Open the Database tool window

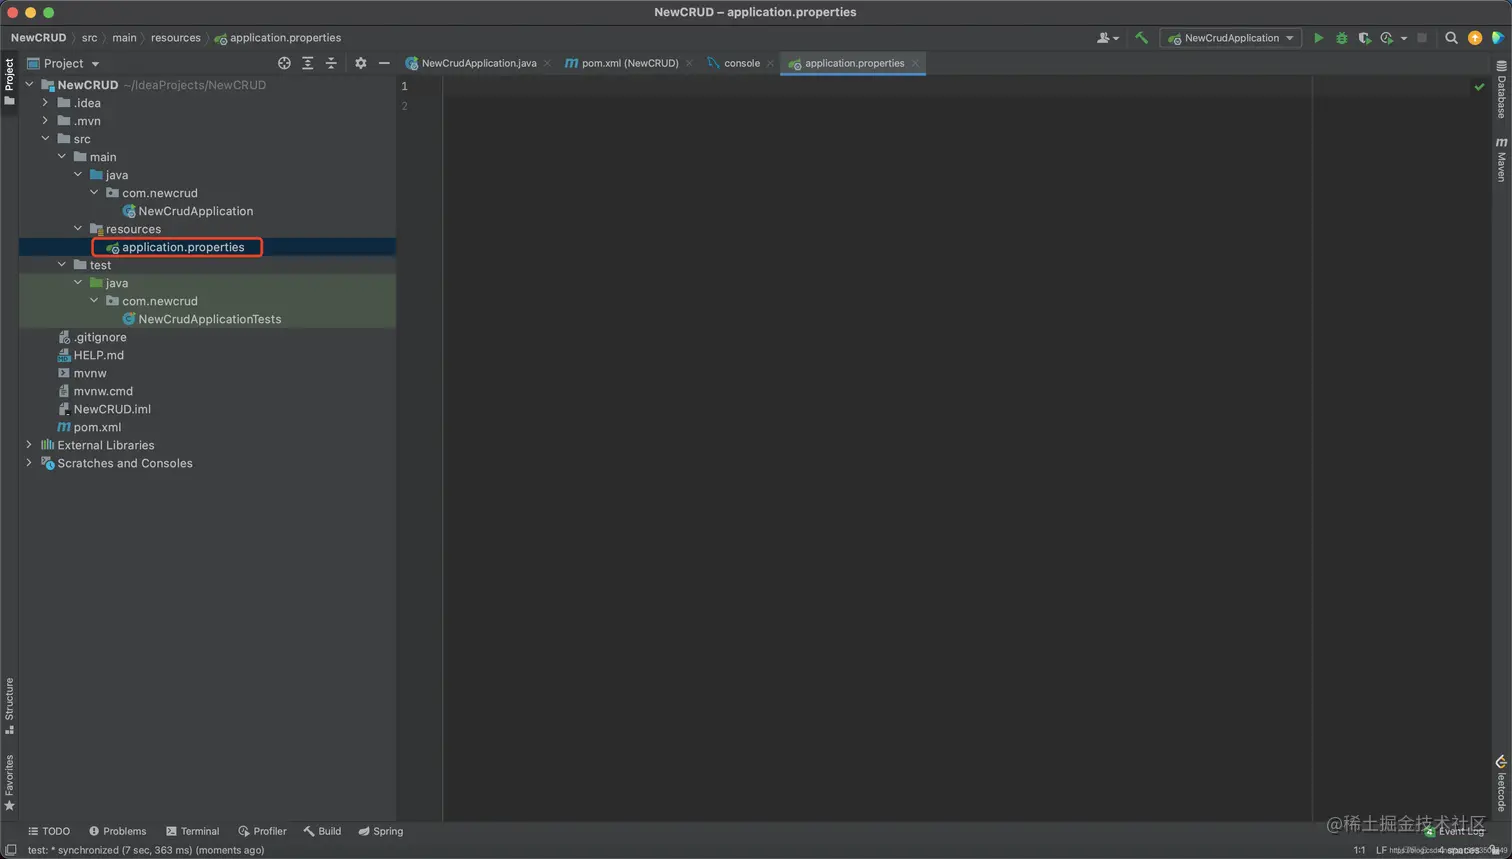point(1501,90)
